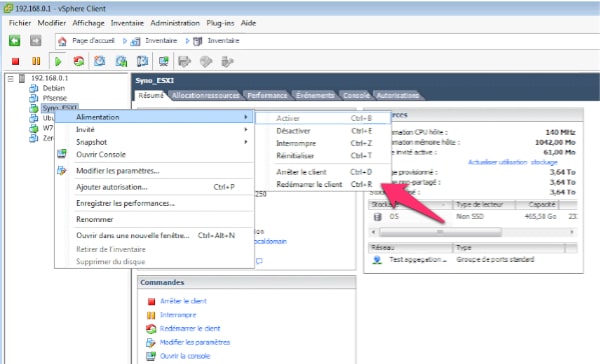Switch to the Performance tab
This screenshot has width=600, height=364.
pos(267,95)
